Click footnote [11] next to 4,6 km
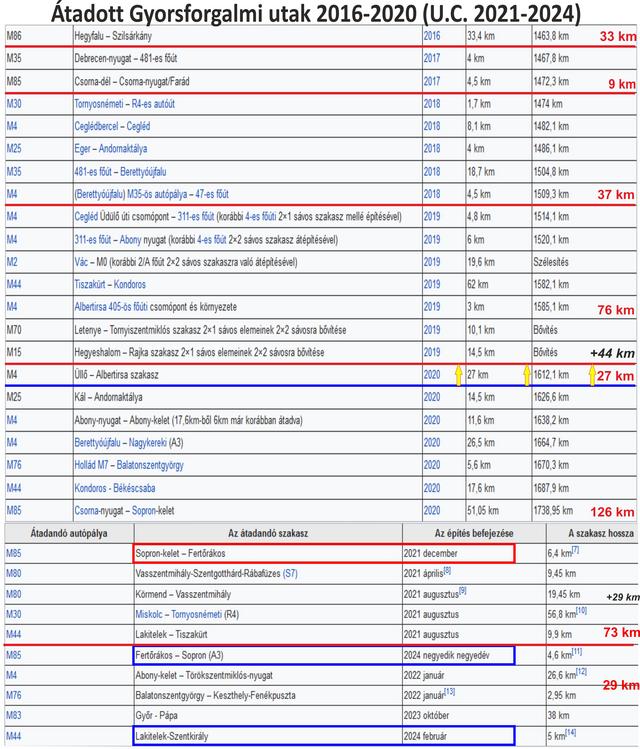 [x=577, y=652]
